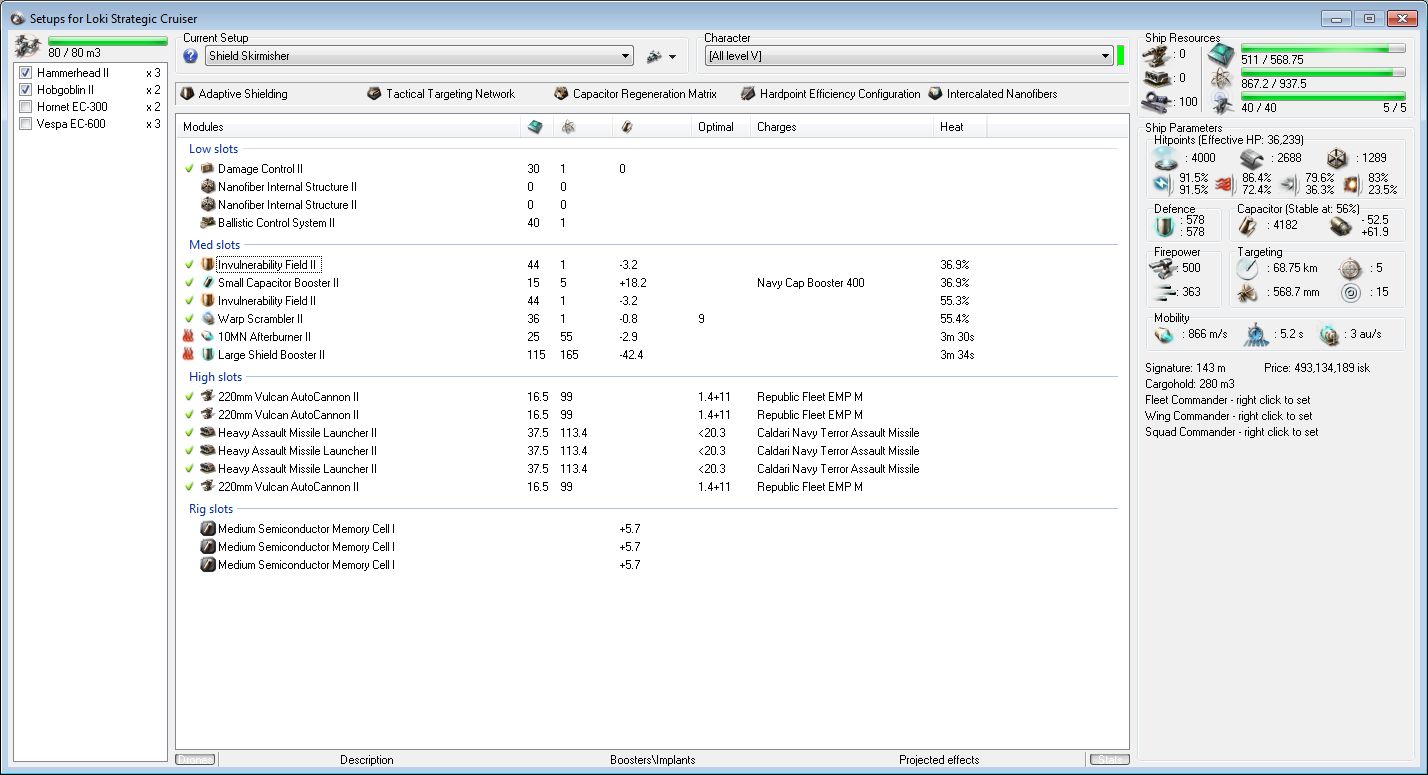Viewport: 1428px width, 775px height.
Task: Click the drone bandwidth icon beside 40 / 40
Action: [1220, 101]
